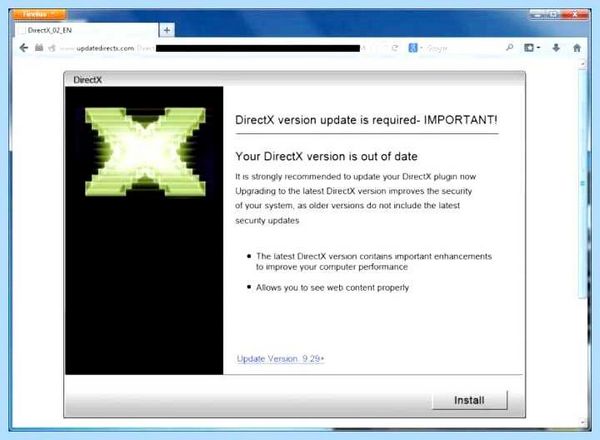
Task: Click the 'DirectX version update is required' heading
Action: 366,120
